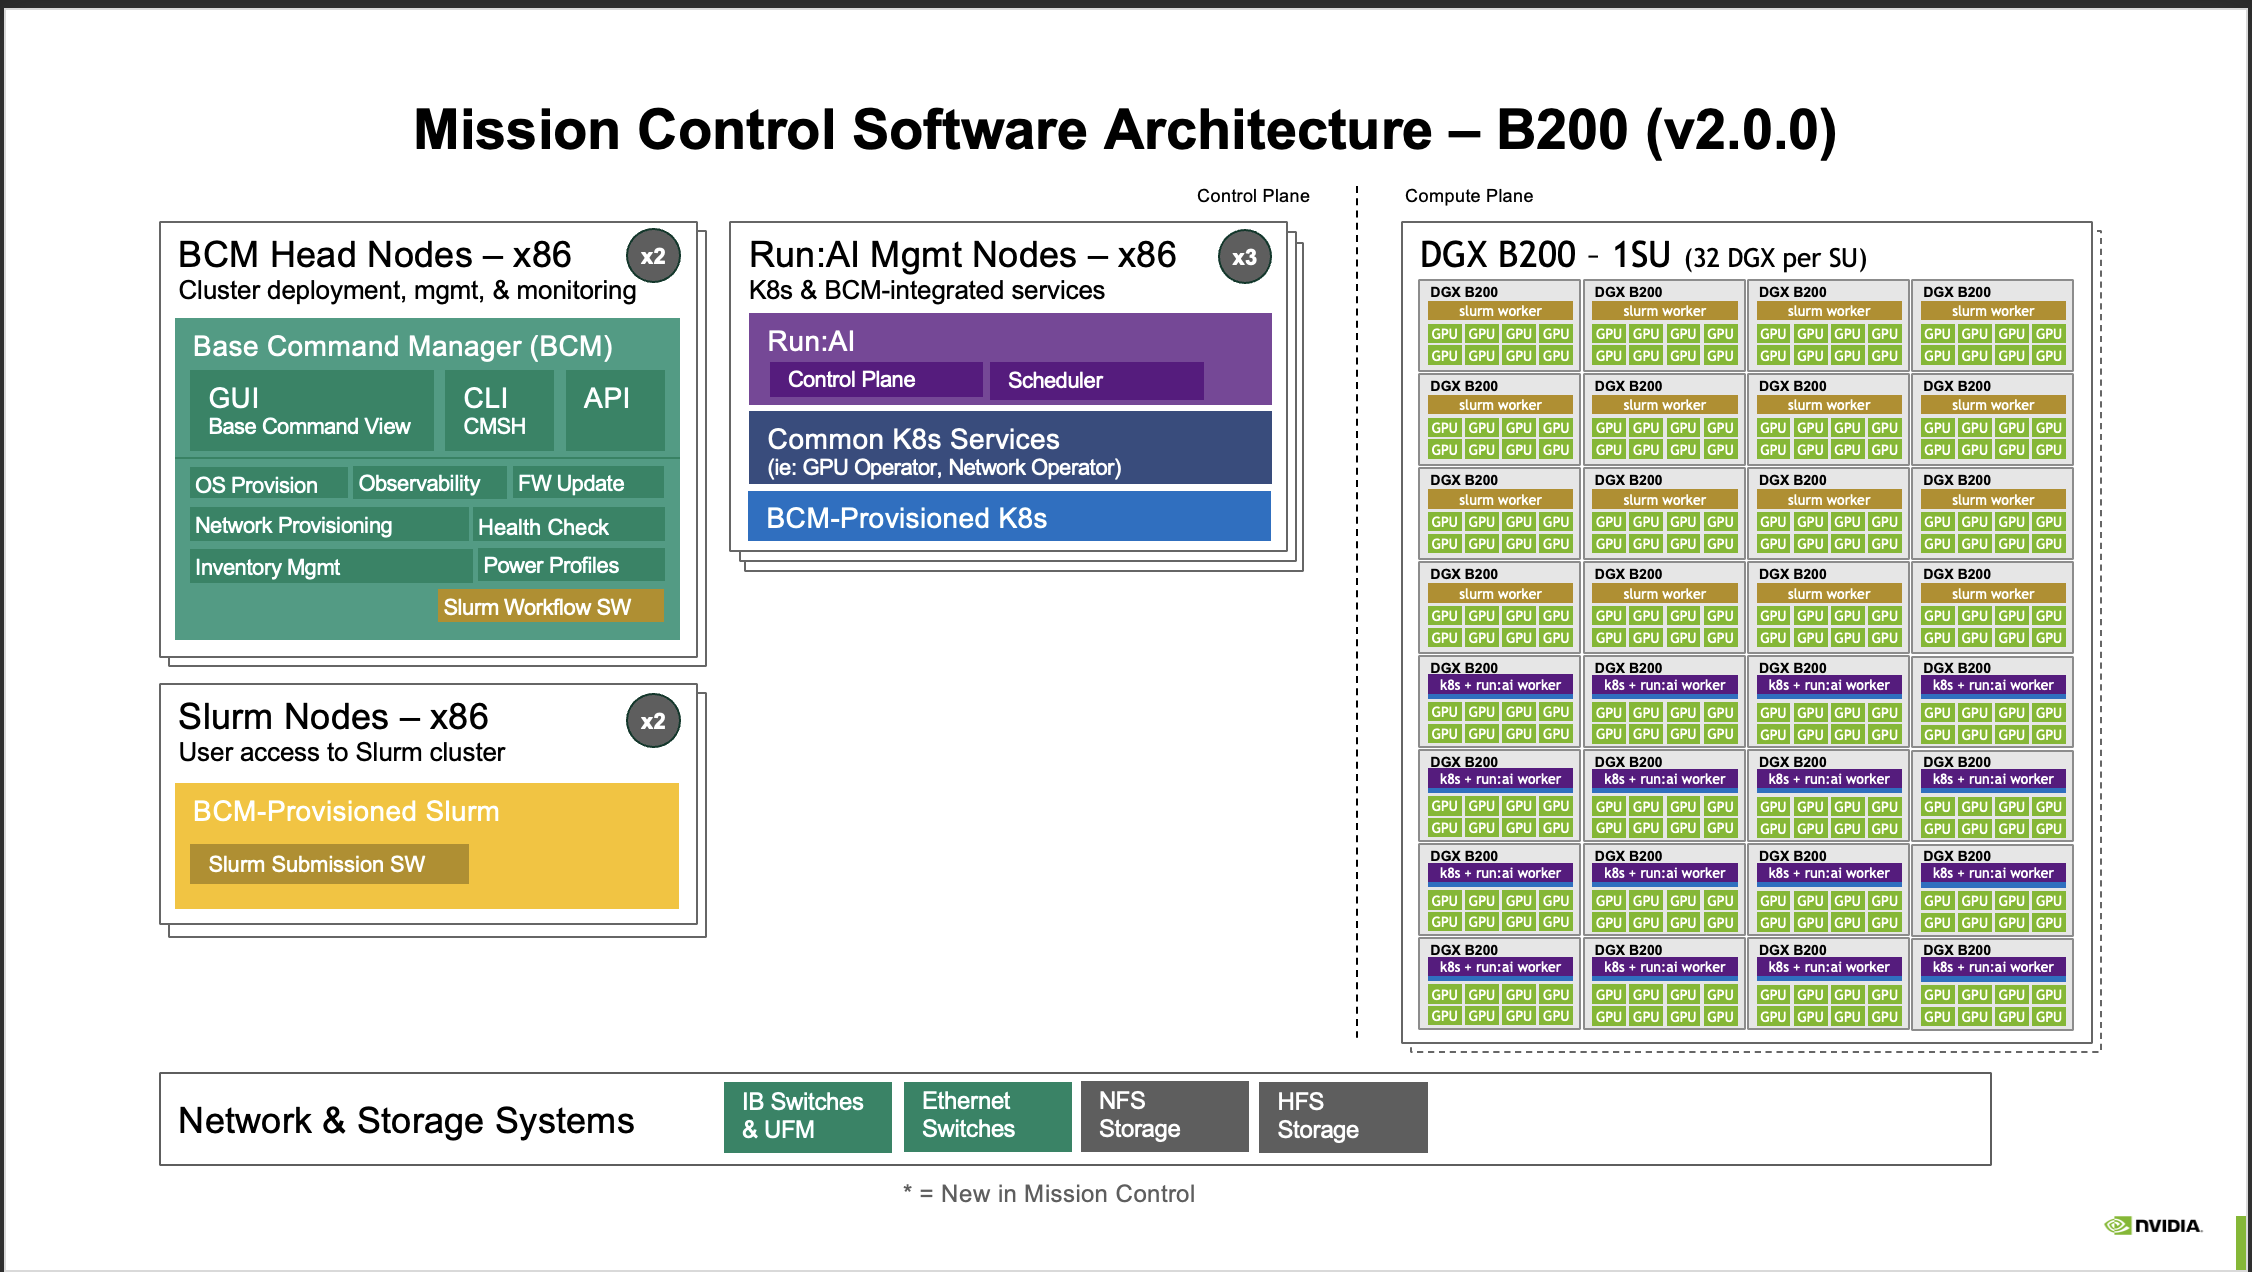Screen dimensions: 2252x1272
Task: Click the Health Check box
Action: [568, 526]
